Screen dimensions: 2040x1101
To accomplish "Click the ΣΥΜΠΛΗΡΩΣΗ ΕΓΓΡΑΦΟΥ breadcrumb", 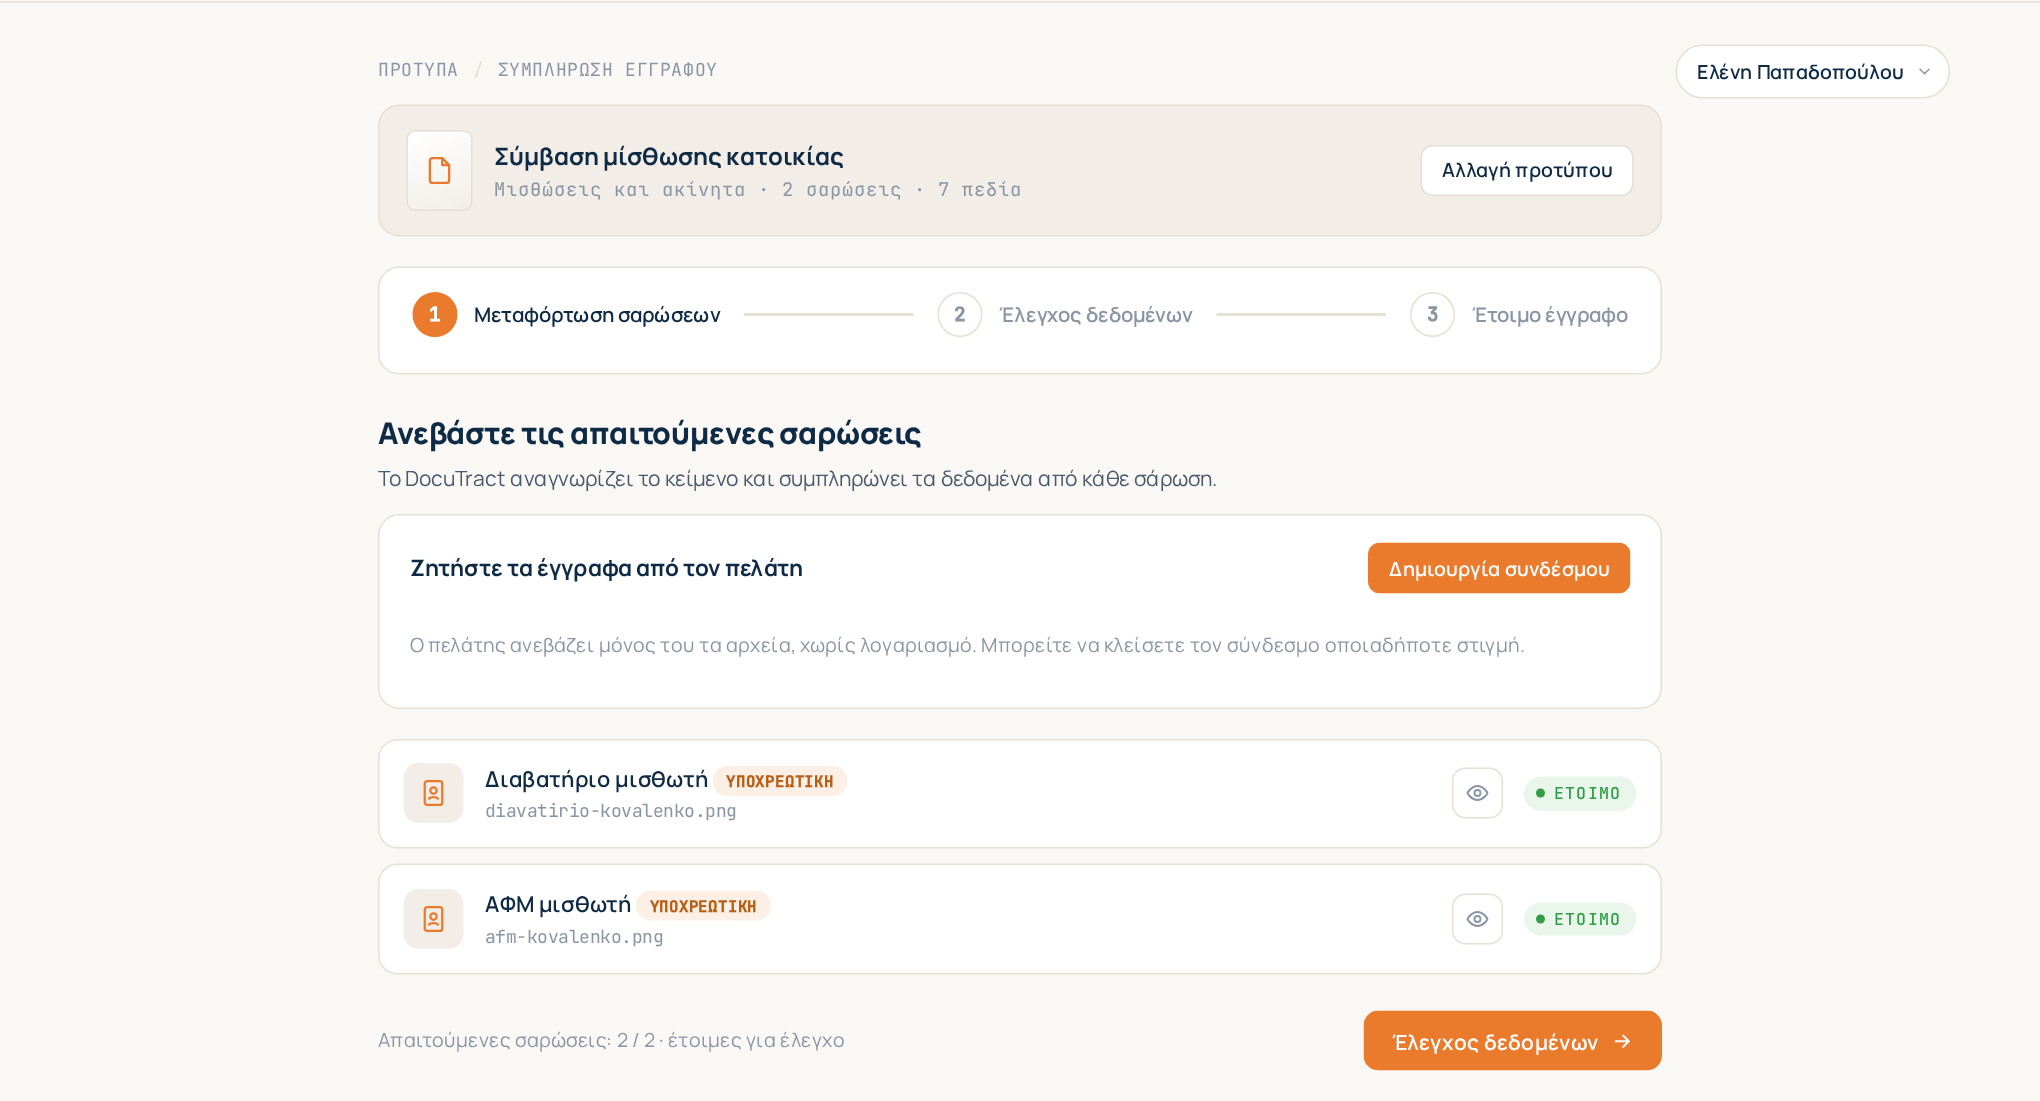I will tap(607, 70).
